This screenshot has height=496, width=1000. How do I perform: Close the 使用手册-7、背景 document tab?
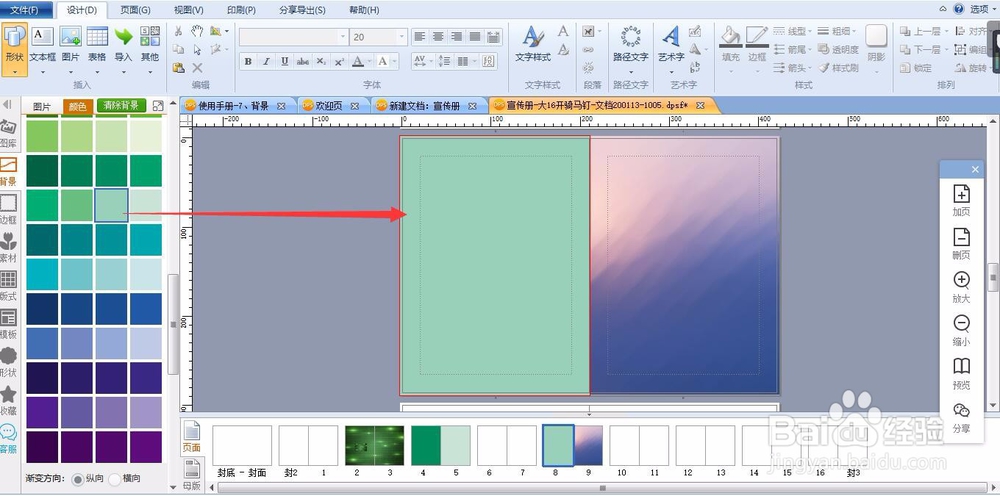[x=281, y=106]
